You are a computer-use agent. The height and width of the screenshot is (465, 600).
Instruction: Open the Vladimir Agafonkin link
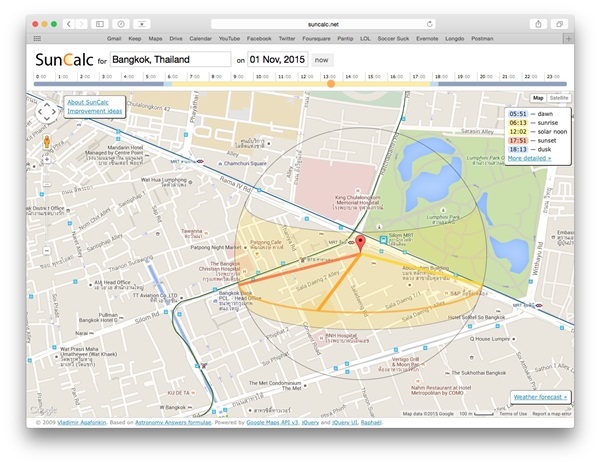(x=82, y=423)
